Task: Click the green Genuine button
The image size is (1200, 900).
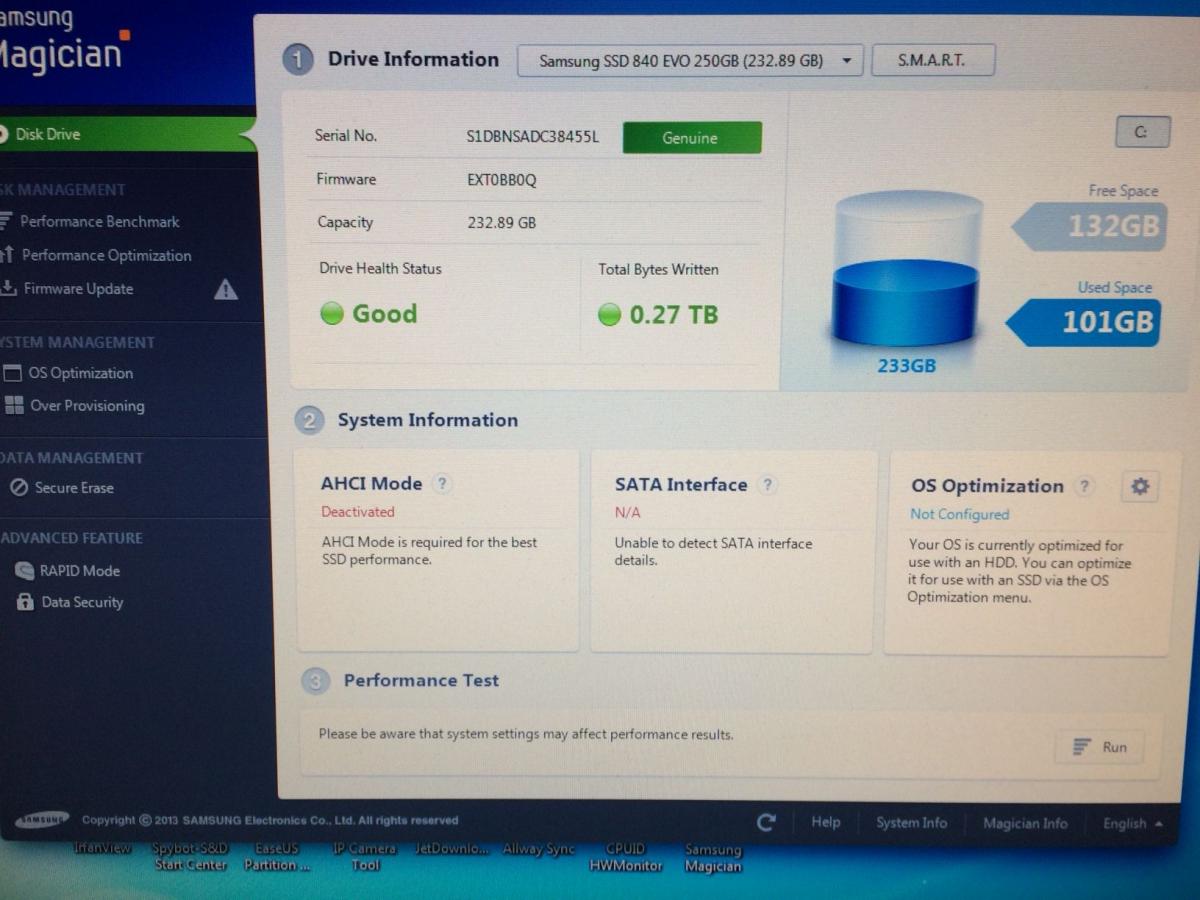Action: pos(691,138)
